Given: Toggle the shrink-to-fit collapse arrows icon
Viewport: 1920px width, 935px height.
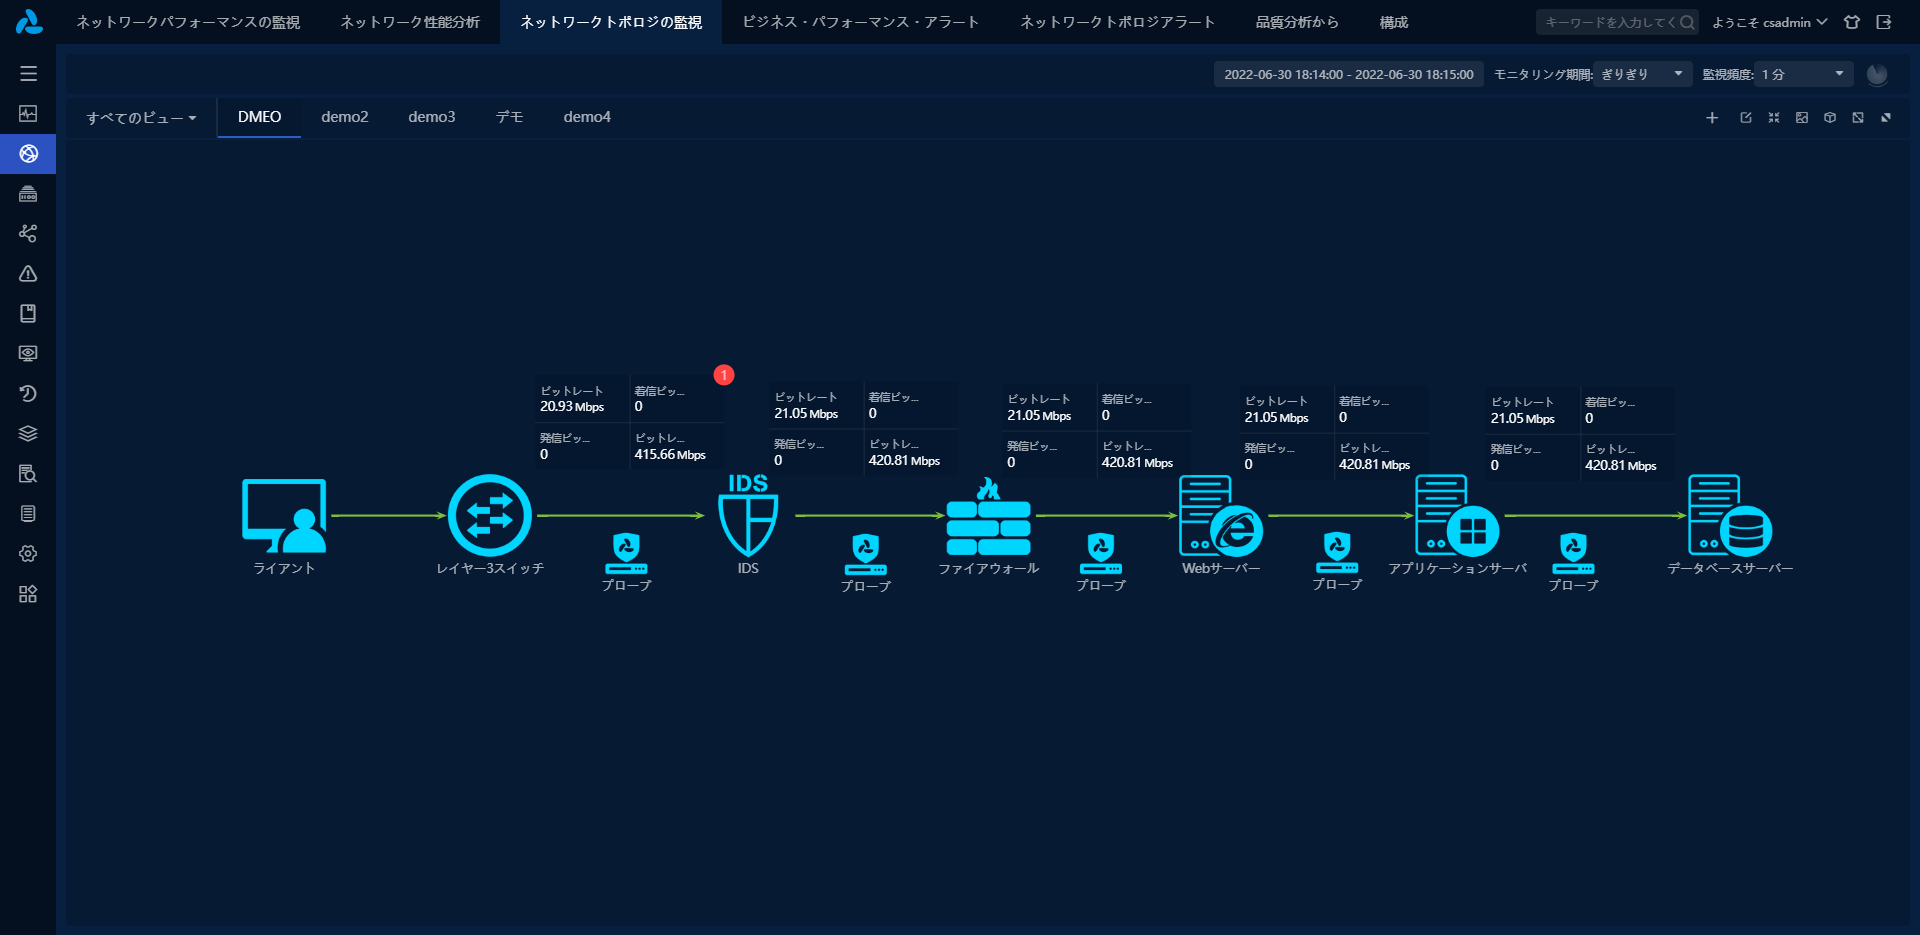Looking at the screenshot, I should coord(1774,118).
